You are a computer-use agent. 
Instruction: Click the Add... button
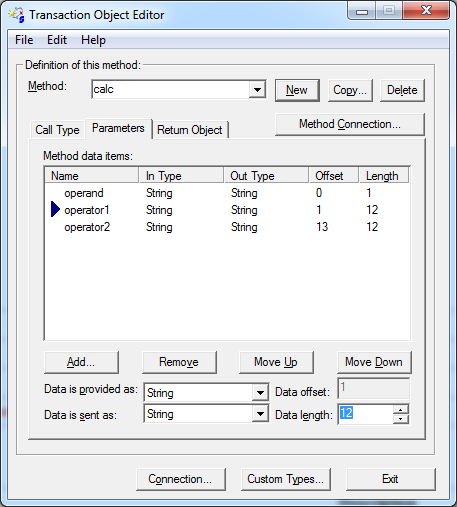coord(81,362)
